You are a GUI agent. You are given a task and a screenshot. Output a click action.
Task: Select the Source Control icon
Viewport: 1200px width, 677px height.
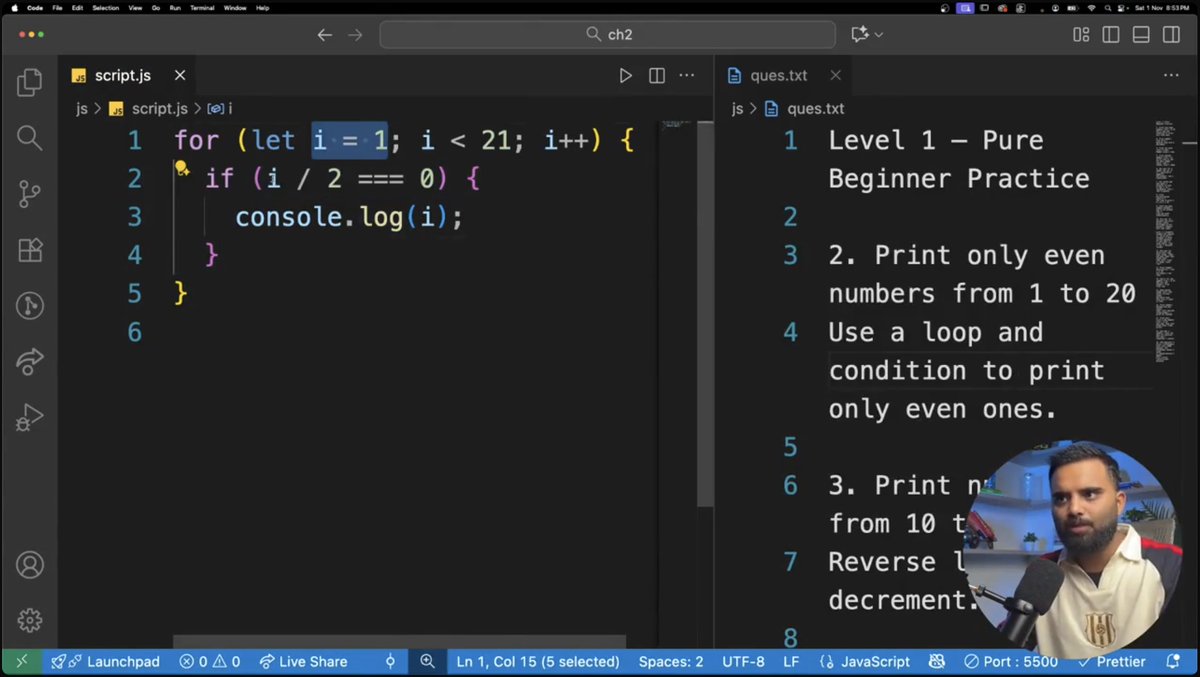coord(29,194)
